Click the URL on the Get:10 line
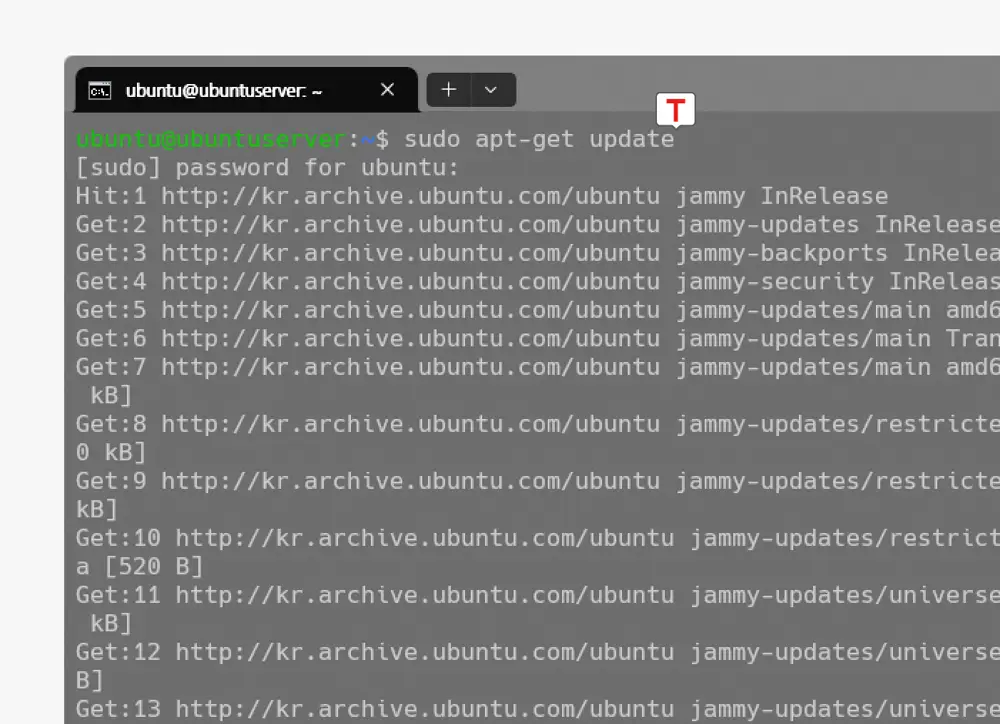The width and height of the screenshot is (1000, 724). 424,538
